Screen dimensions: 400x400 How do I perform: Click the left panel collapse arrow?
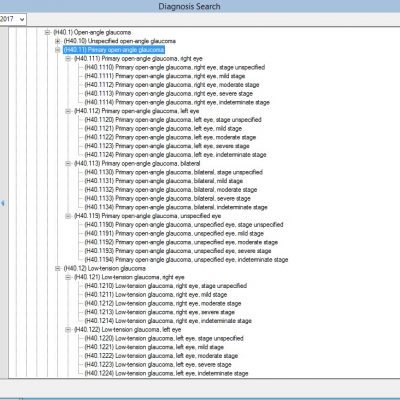3,203
